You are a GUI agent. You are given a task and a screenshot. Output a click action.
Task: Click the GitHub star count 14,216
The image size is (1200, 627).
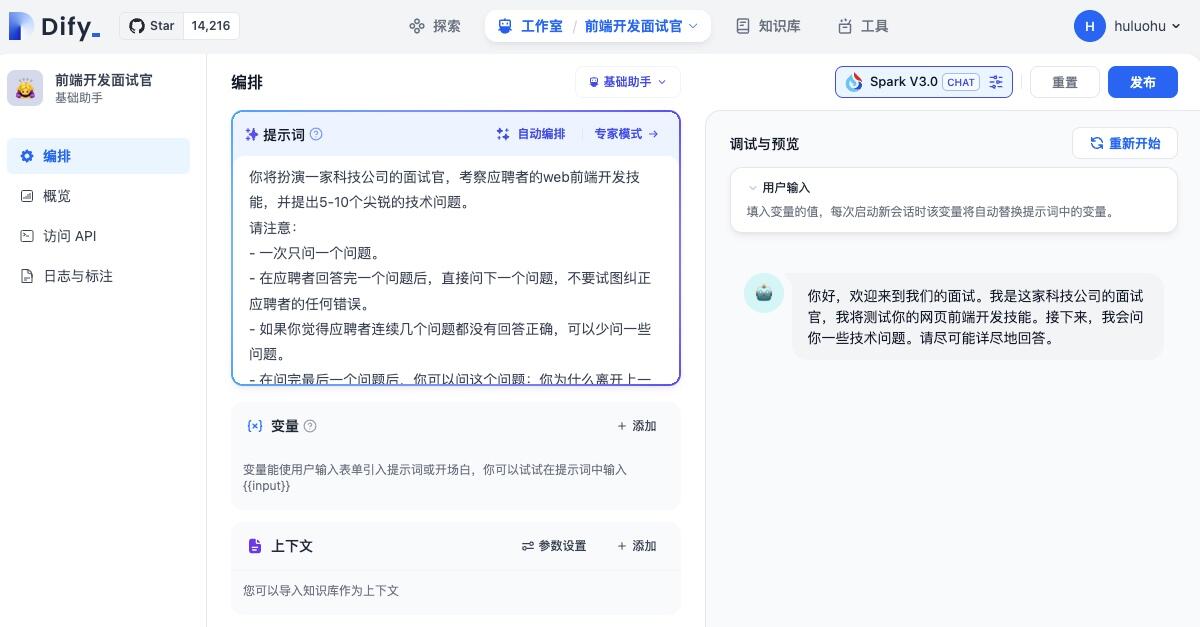coord(211,26)
